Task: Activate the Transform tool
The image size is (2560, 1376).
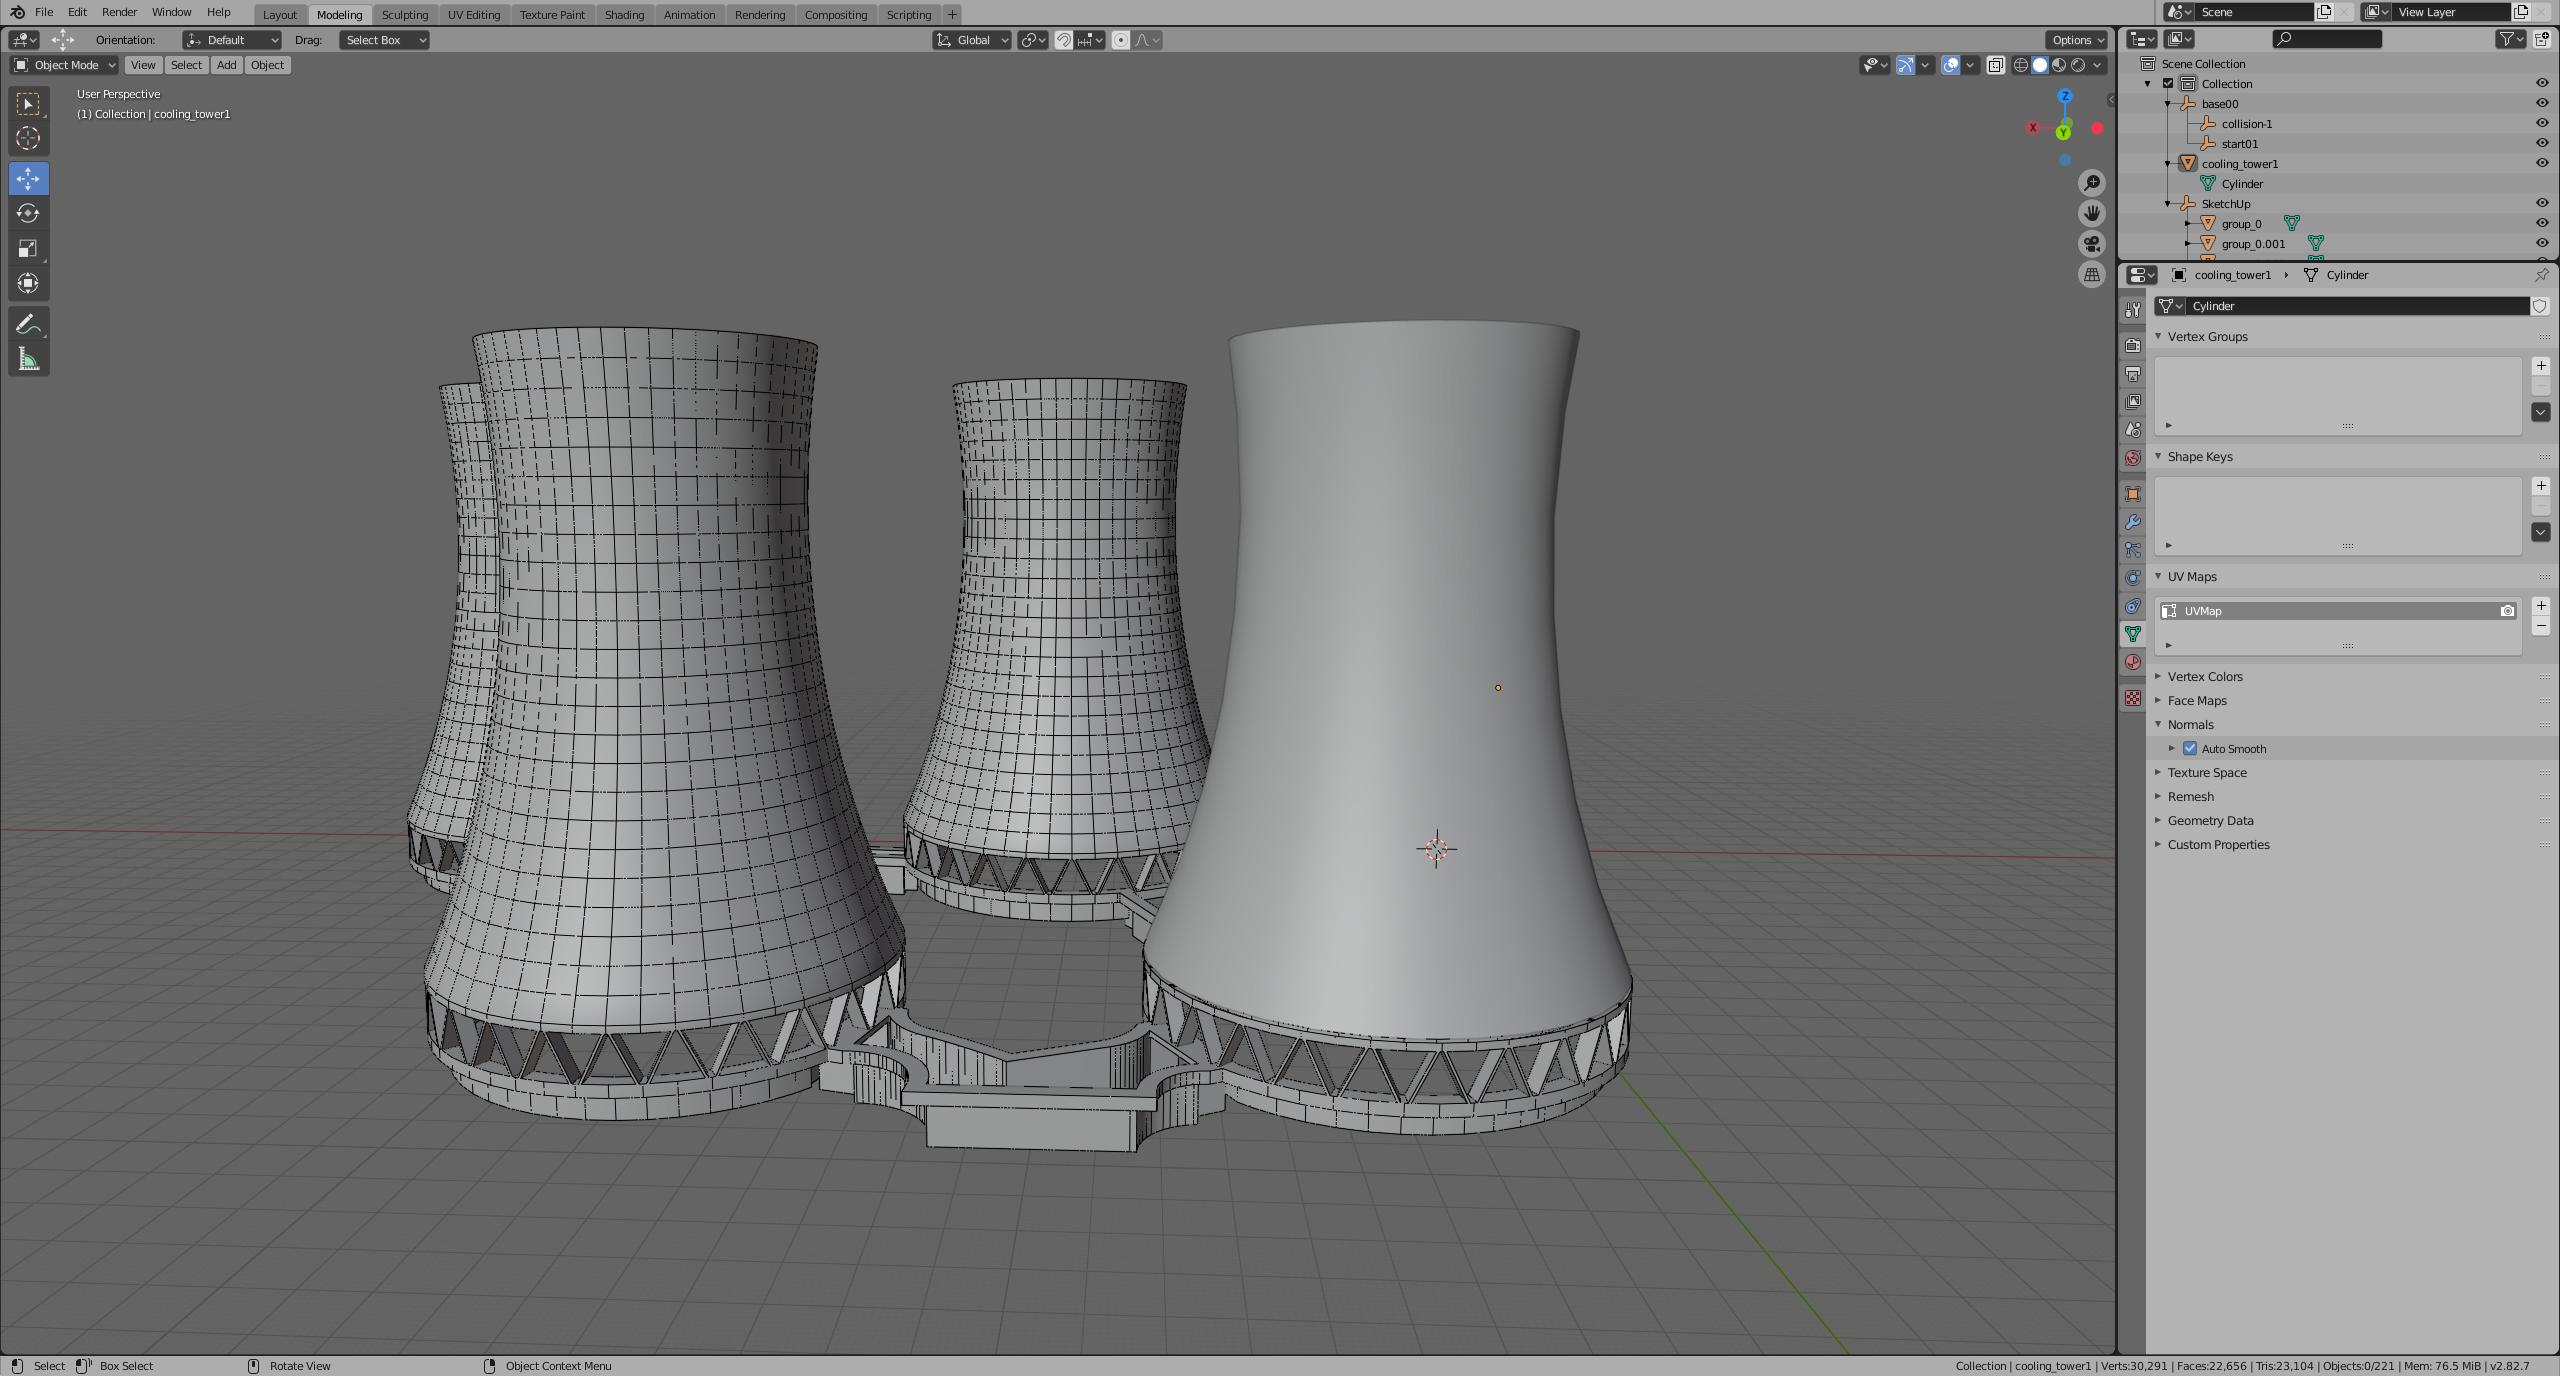Action: [x=28, y=283]
